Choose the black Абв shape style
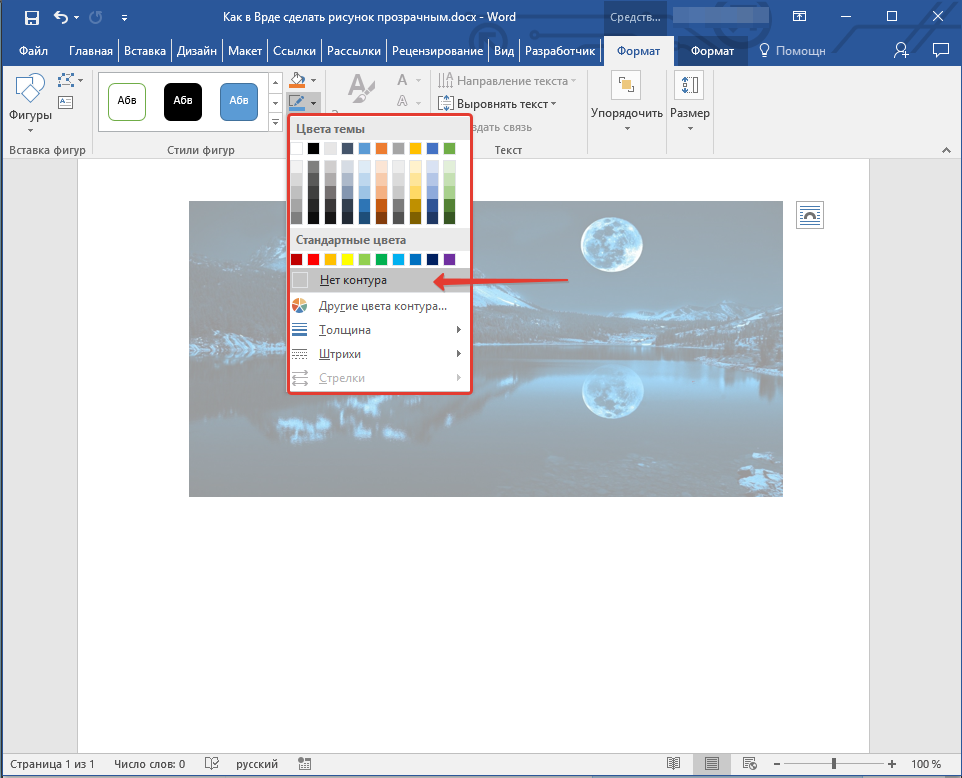Image resolution: width=962 pixels, height=778 pixels. 183,101
